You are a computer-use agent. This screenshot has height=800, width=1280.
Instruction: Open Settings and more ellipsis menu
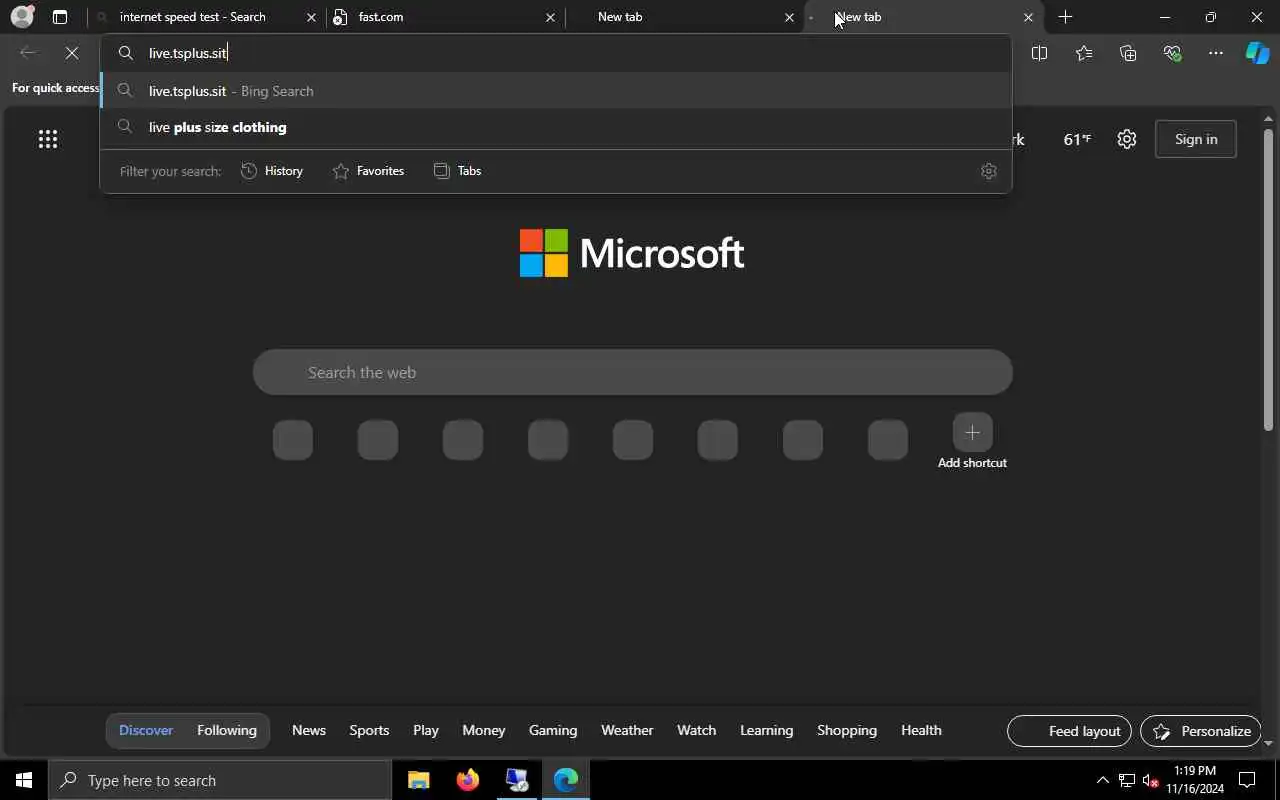click(x=1216, y=53)
